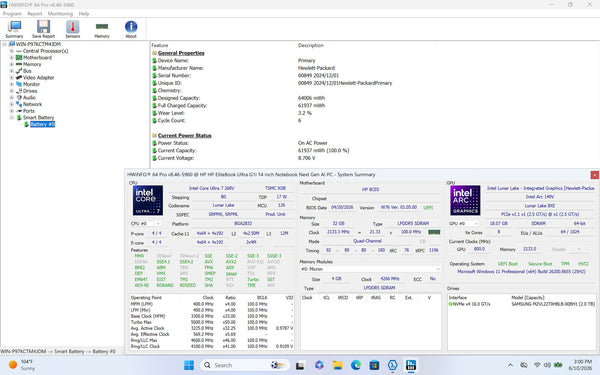
Task: Click the SAMSUNG MZVL22T0HBLB drive entry
Action: tap(522, 304)
